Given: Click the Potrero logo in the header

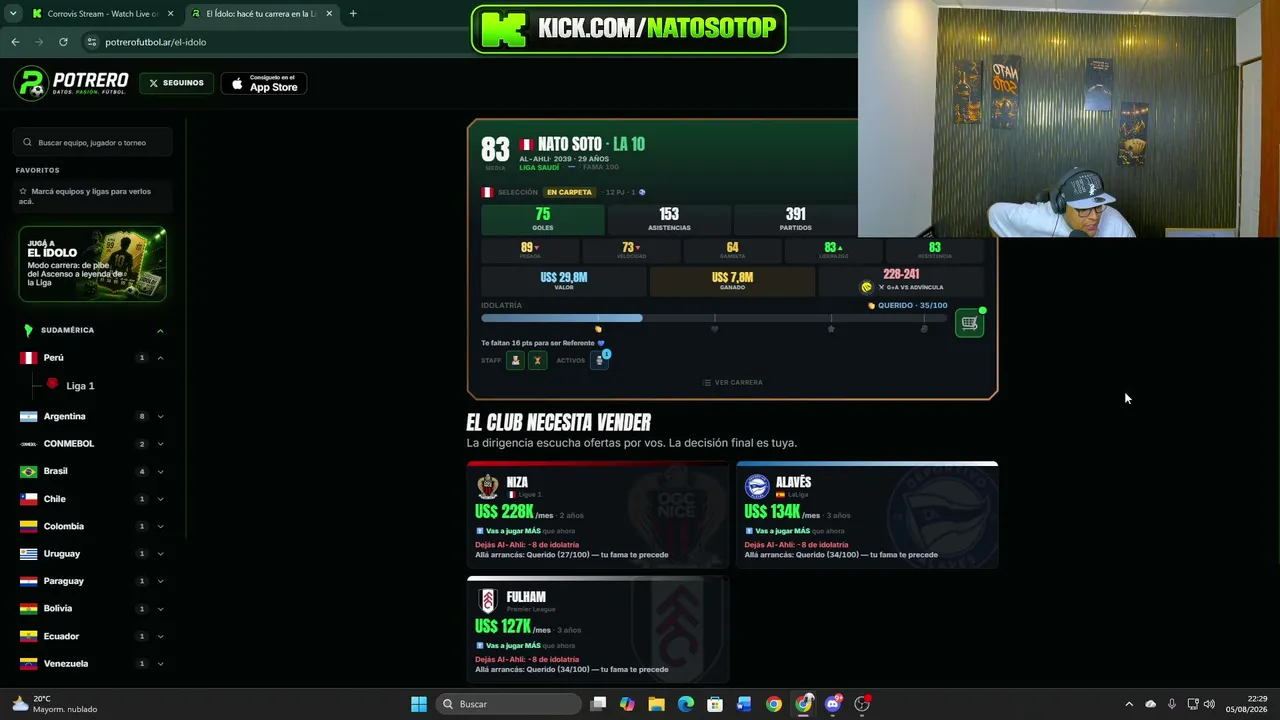Looking at the screenshot, I should tap(72, 83).
